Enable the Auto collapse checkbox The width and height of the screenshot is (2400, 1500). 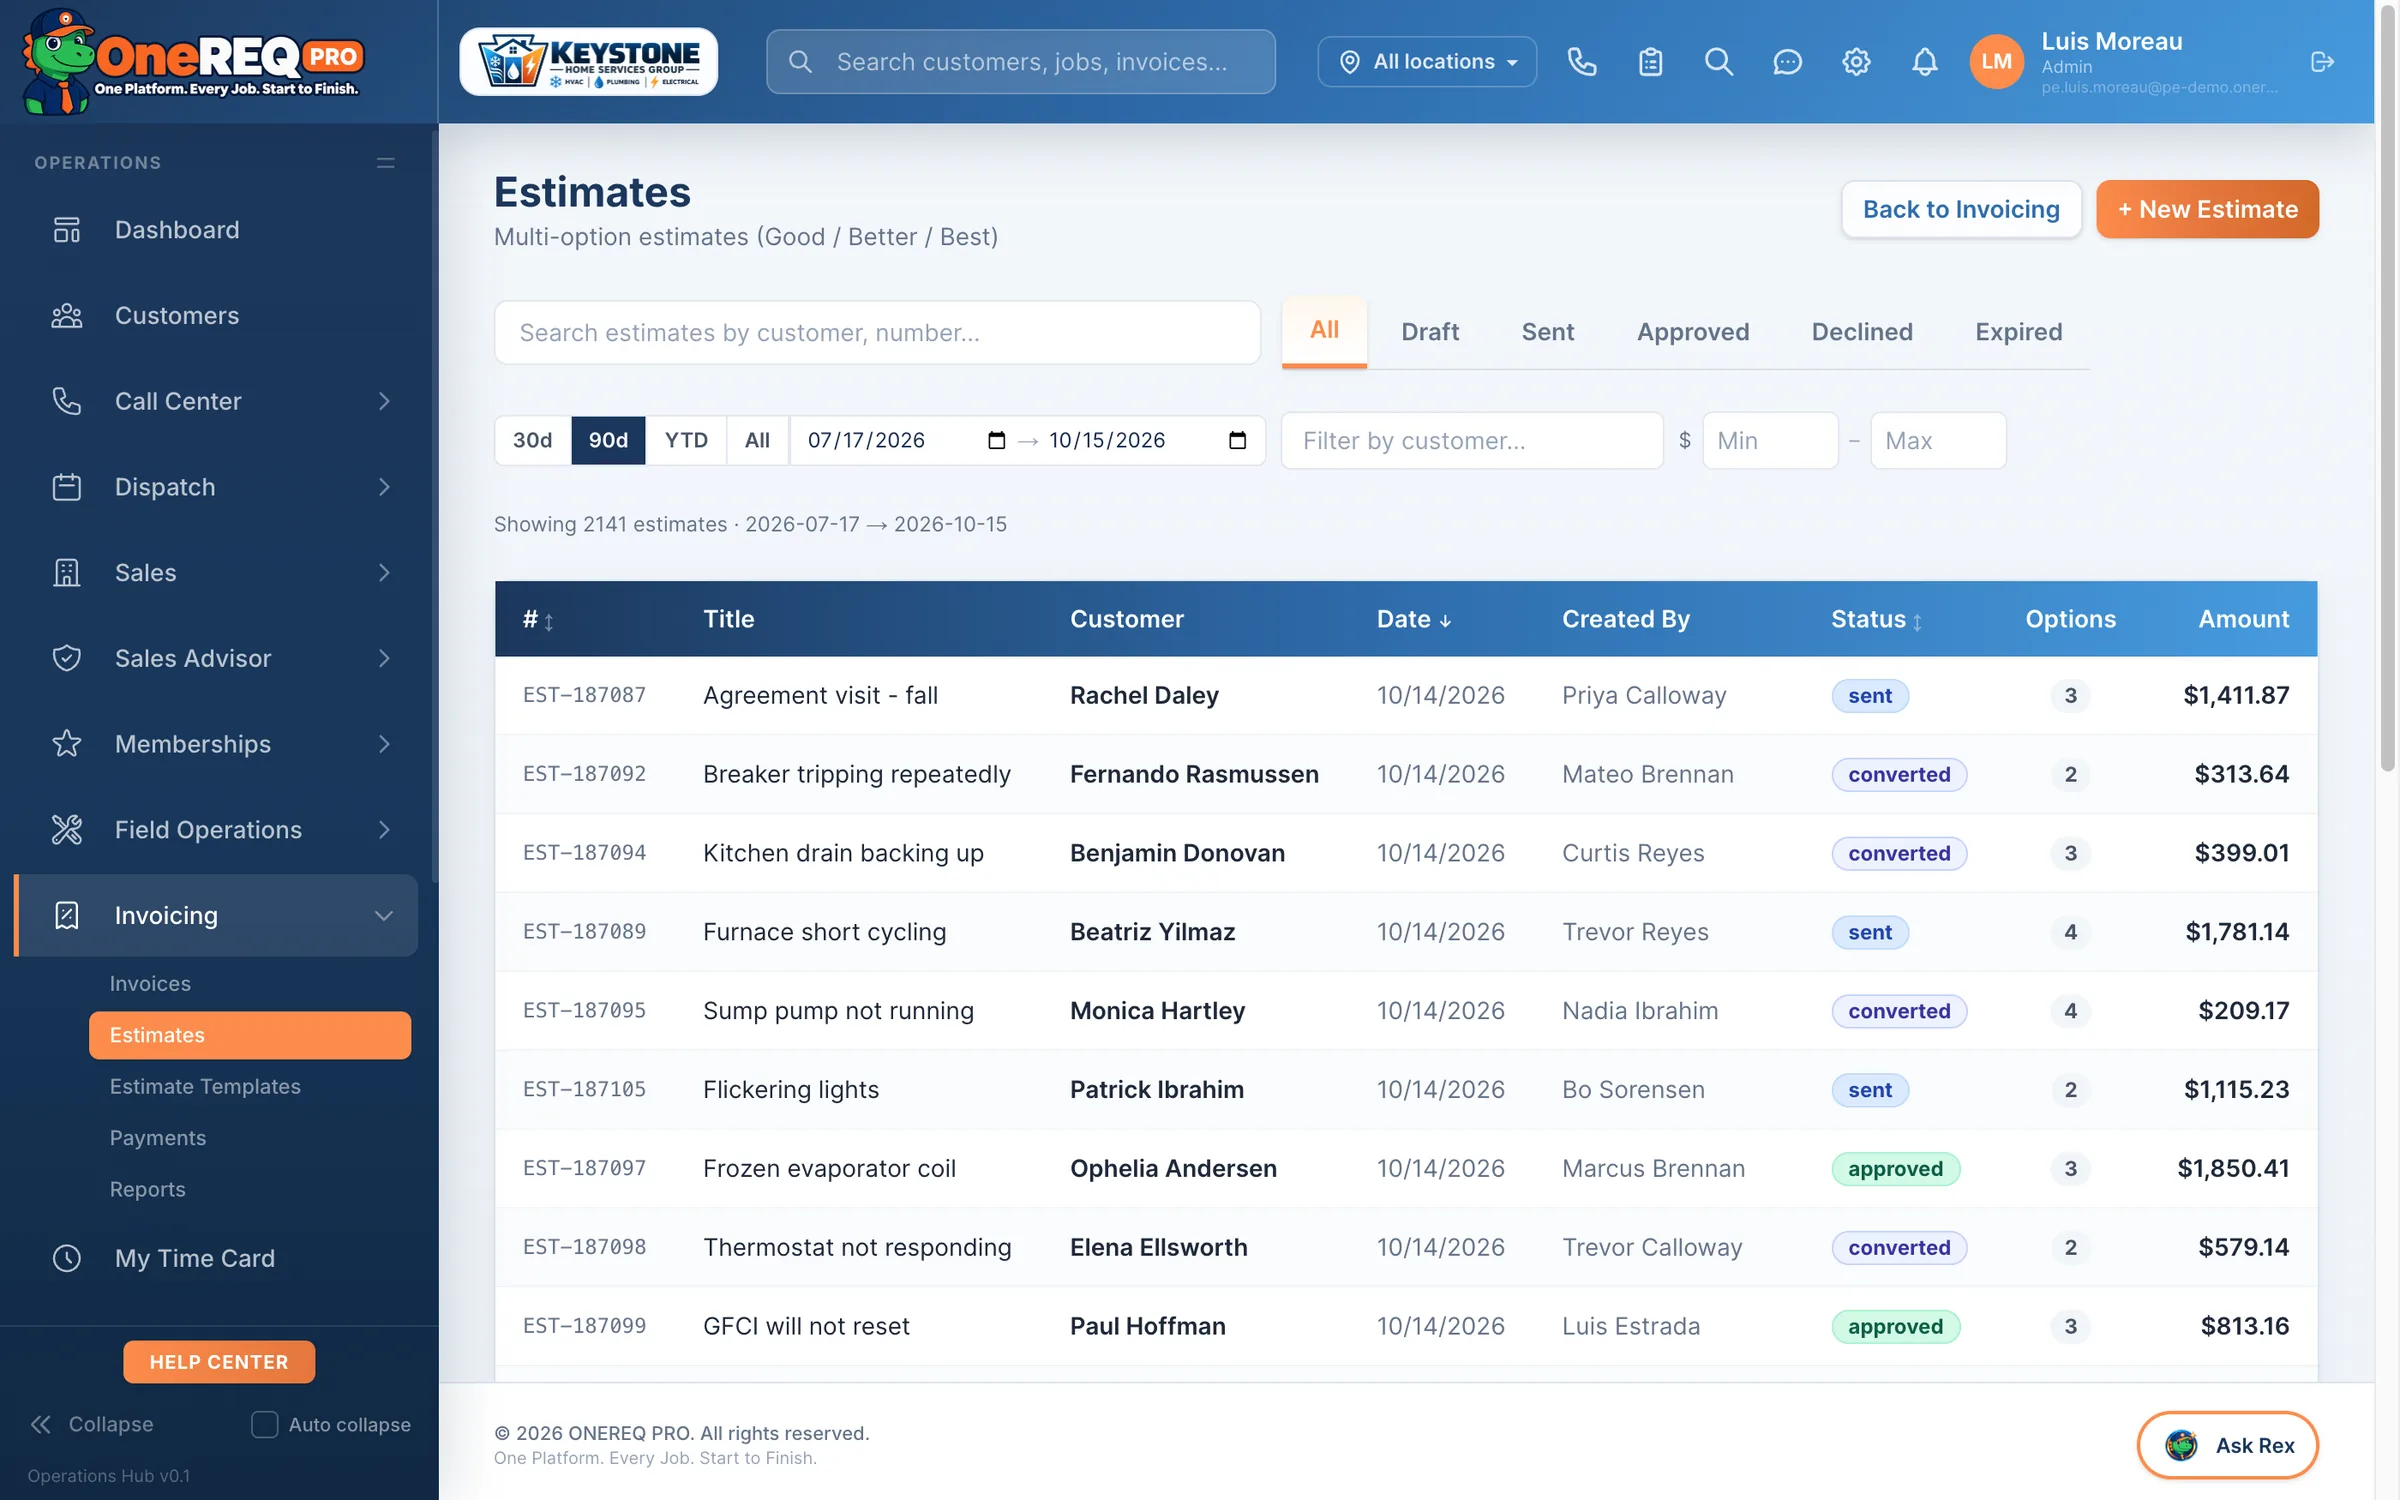(264, 1424)
